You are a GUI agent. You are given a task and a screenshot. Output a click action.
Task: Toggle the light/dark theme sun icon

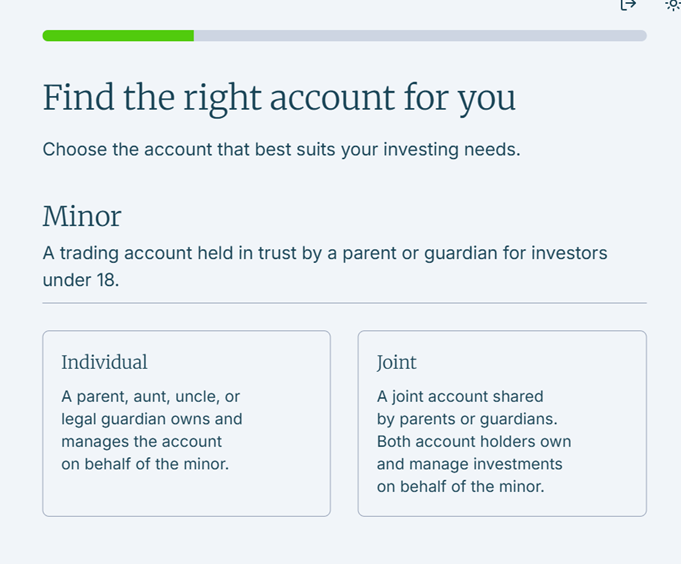[673, 5]
